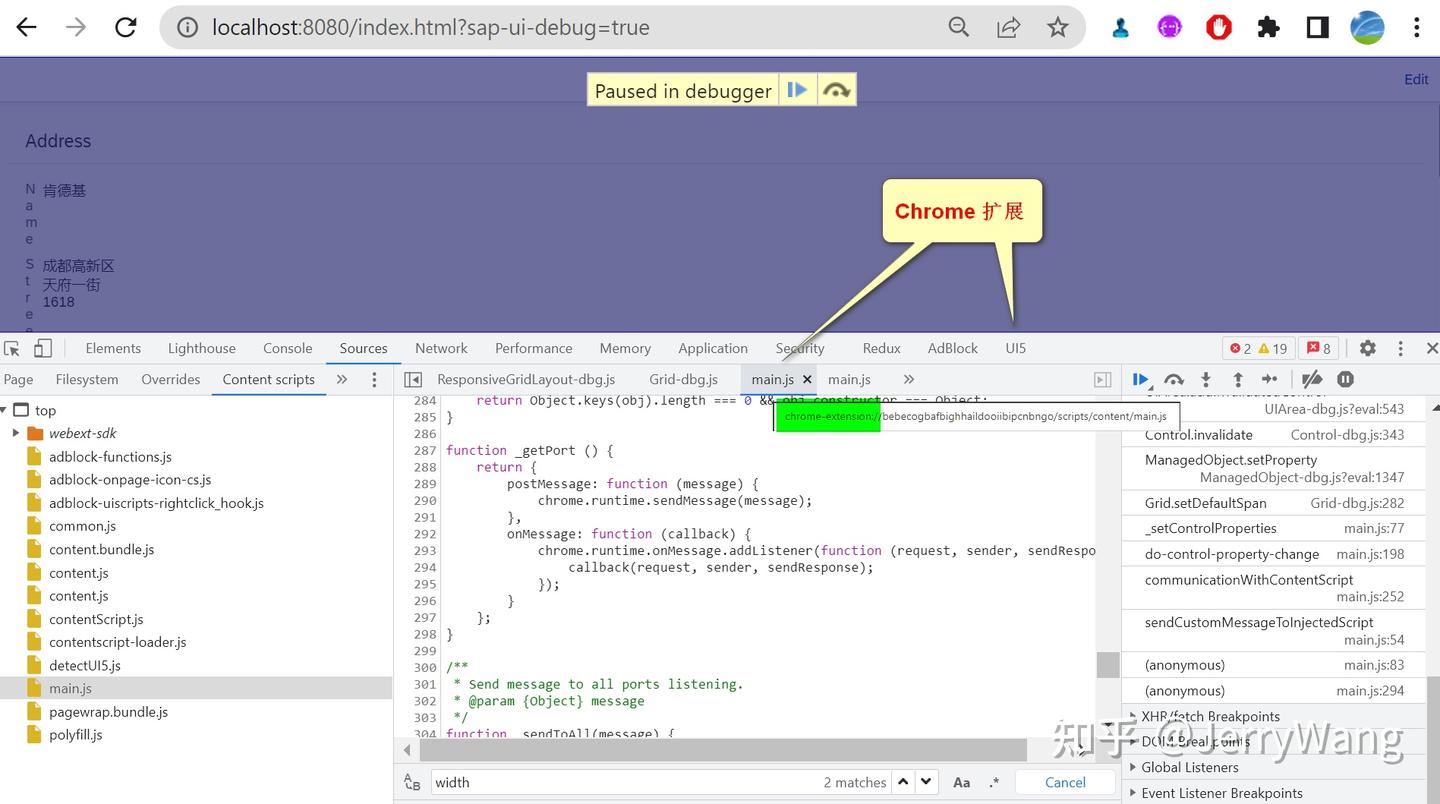The height and width of the screenshot is (804, 1440).
Task: Click the Pause on exceptions icon
Action: click(x=1345, y=380)
